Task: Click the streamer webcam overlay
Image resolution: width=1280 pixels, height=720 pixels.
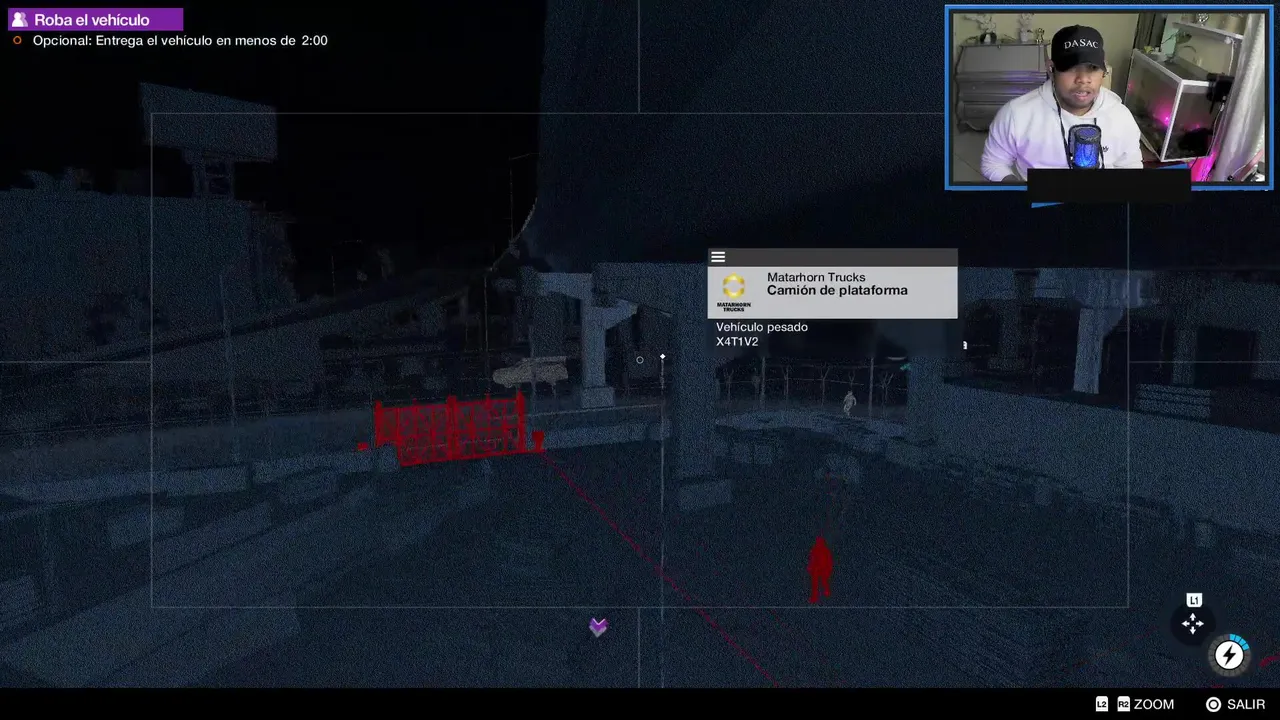Action: point(1109,97)
